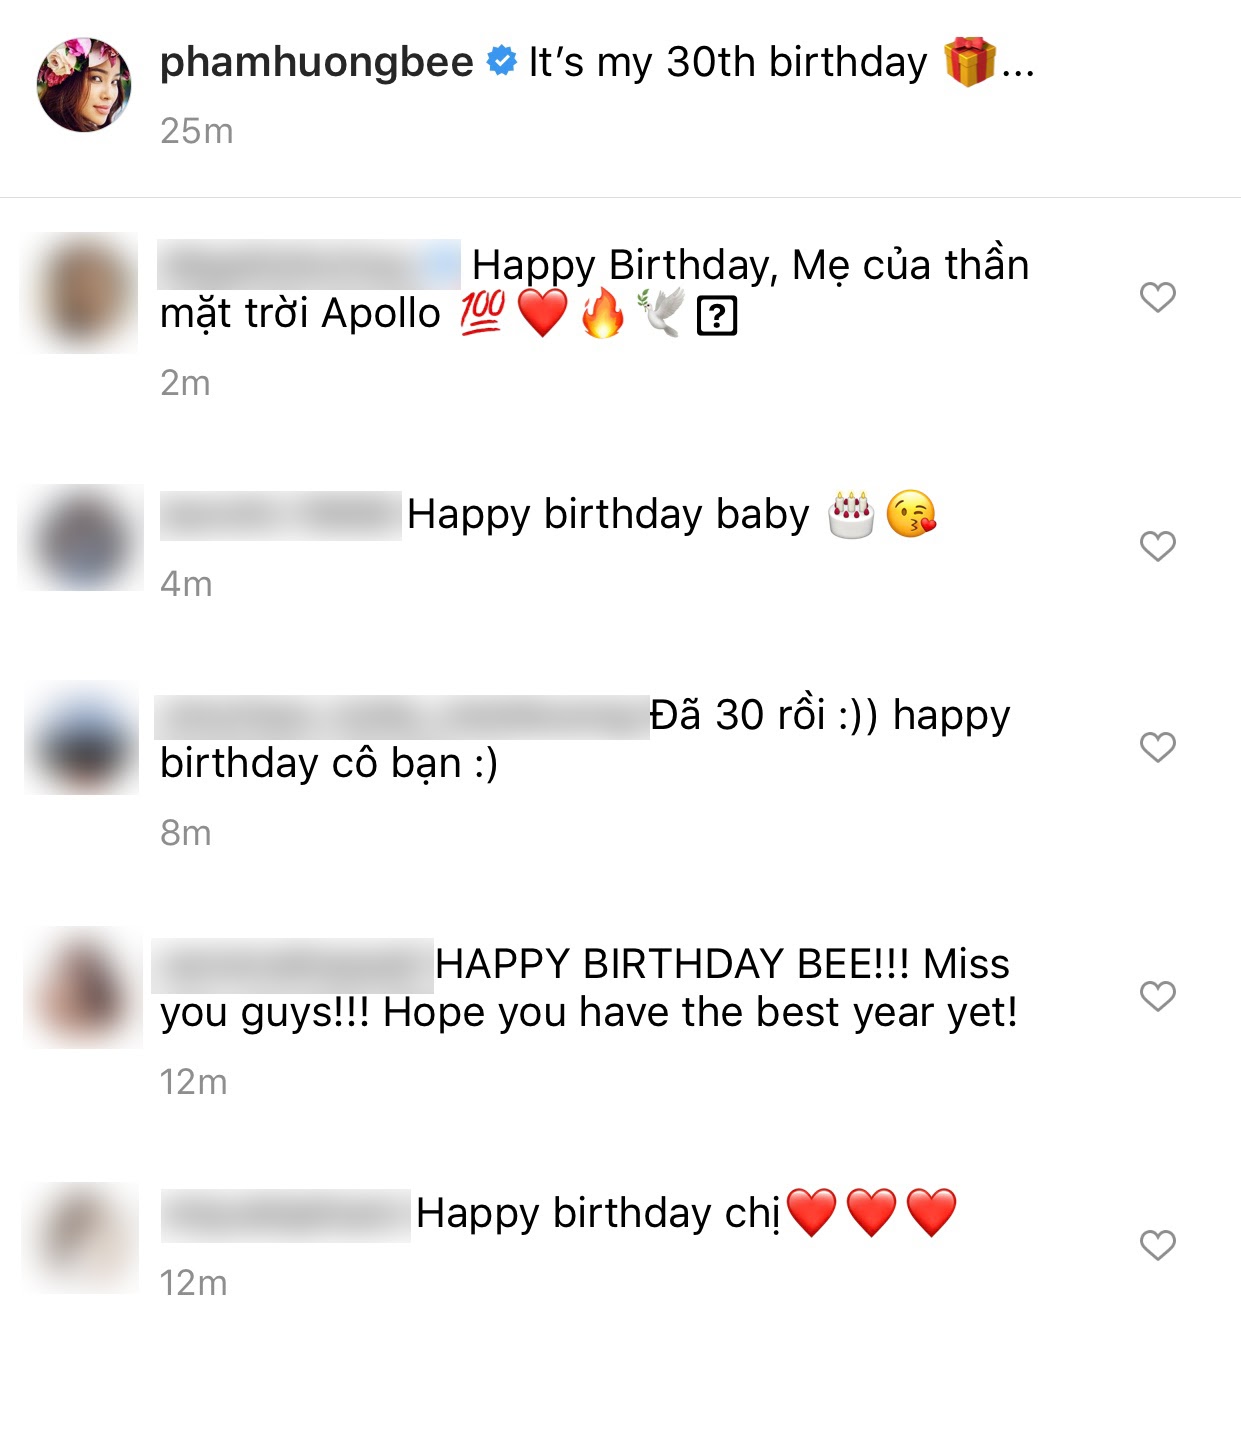The width and height of the screenshot is (1241, 1446).
Task: Tap heart beside "Happy birthday chị" comment
Action: coord(1157,1245)
